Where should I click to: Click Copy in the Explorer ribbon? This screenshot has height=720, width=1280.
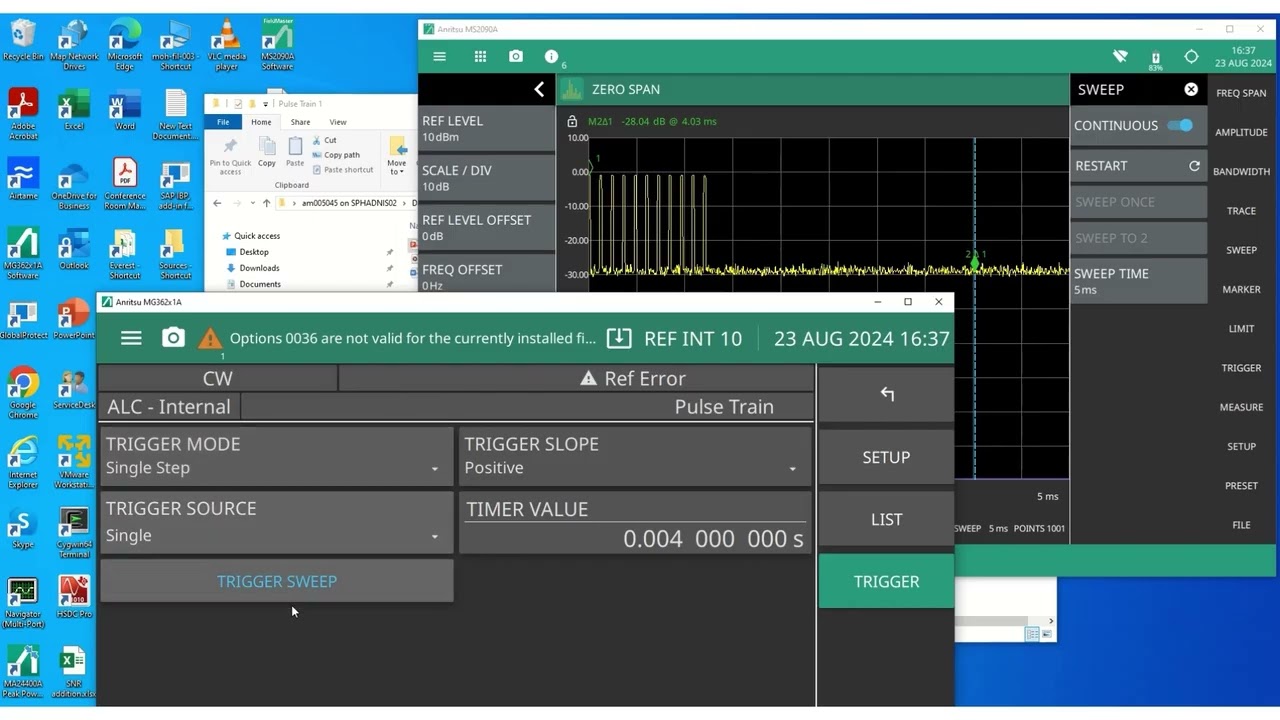(267, 150)
